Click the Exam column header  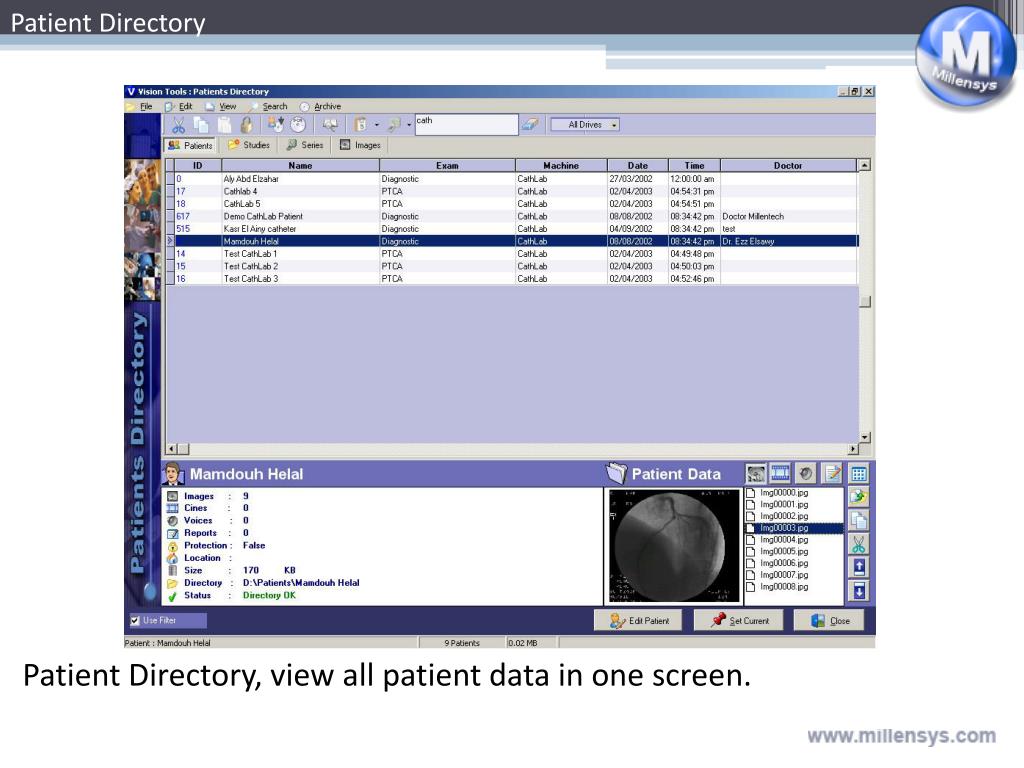tap(447, 166)
